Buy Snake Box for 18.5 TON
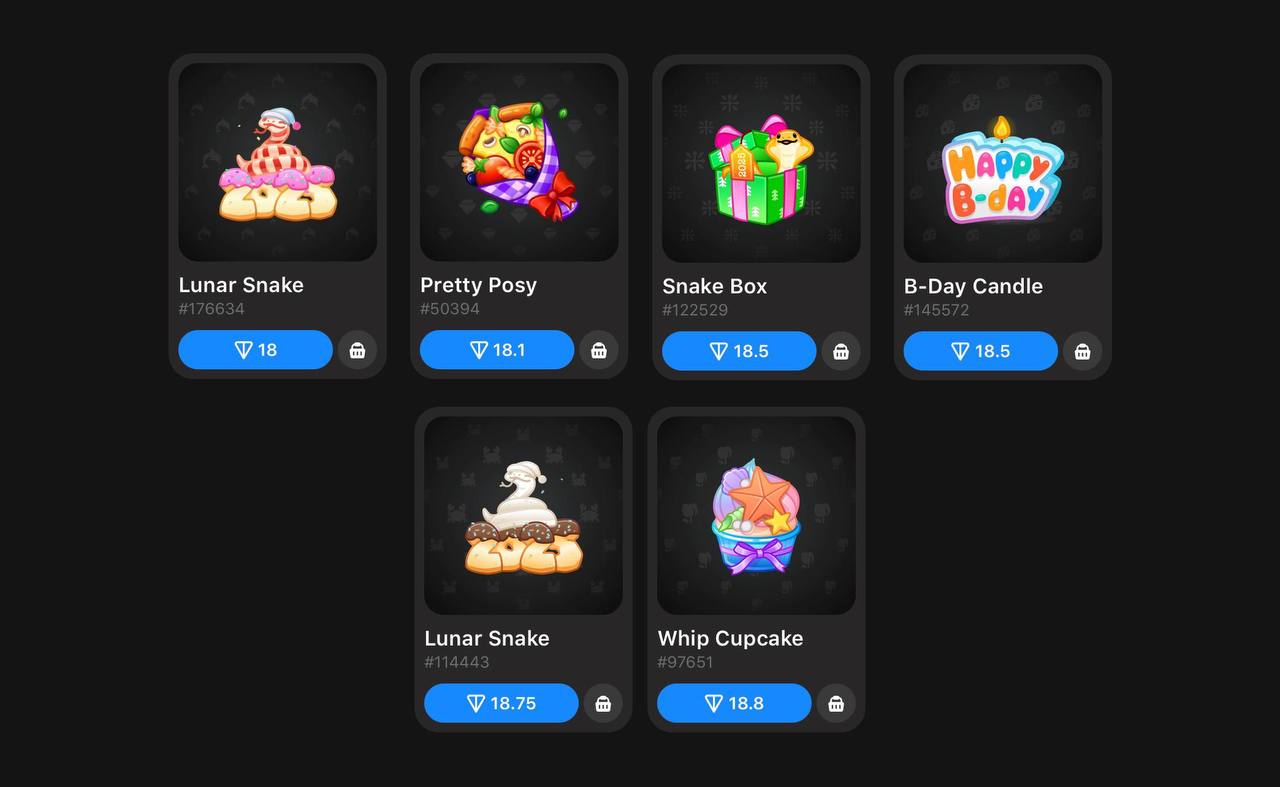This screenshot has height=787, width=1280. click(739, 351)
